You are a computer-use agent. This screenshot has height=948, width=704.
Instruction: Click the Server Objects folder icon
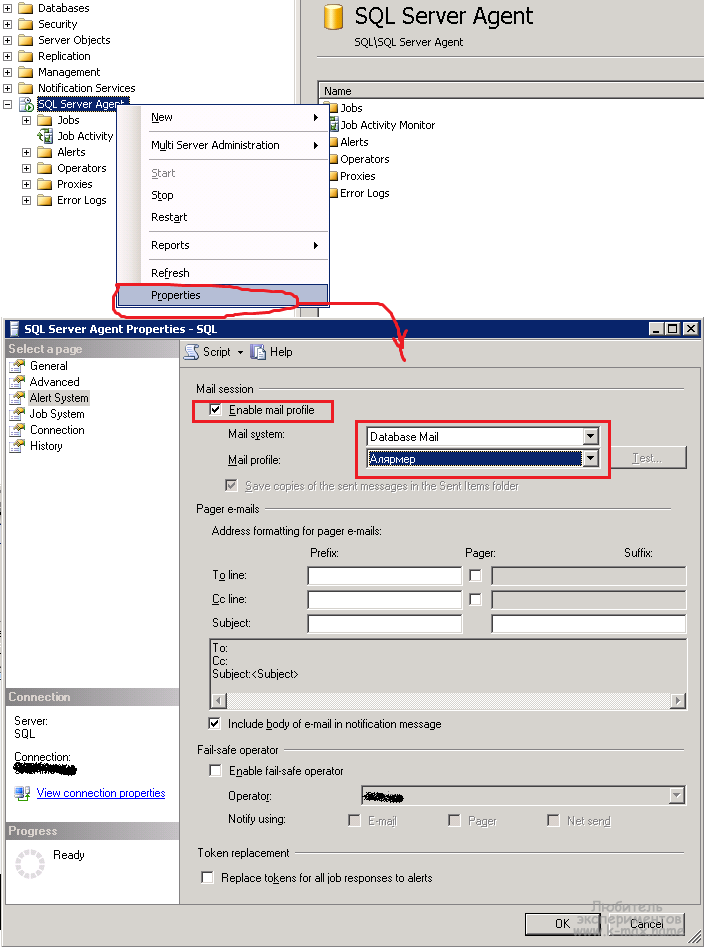tap(25, 40)
